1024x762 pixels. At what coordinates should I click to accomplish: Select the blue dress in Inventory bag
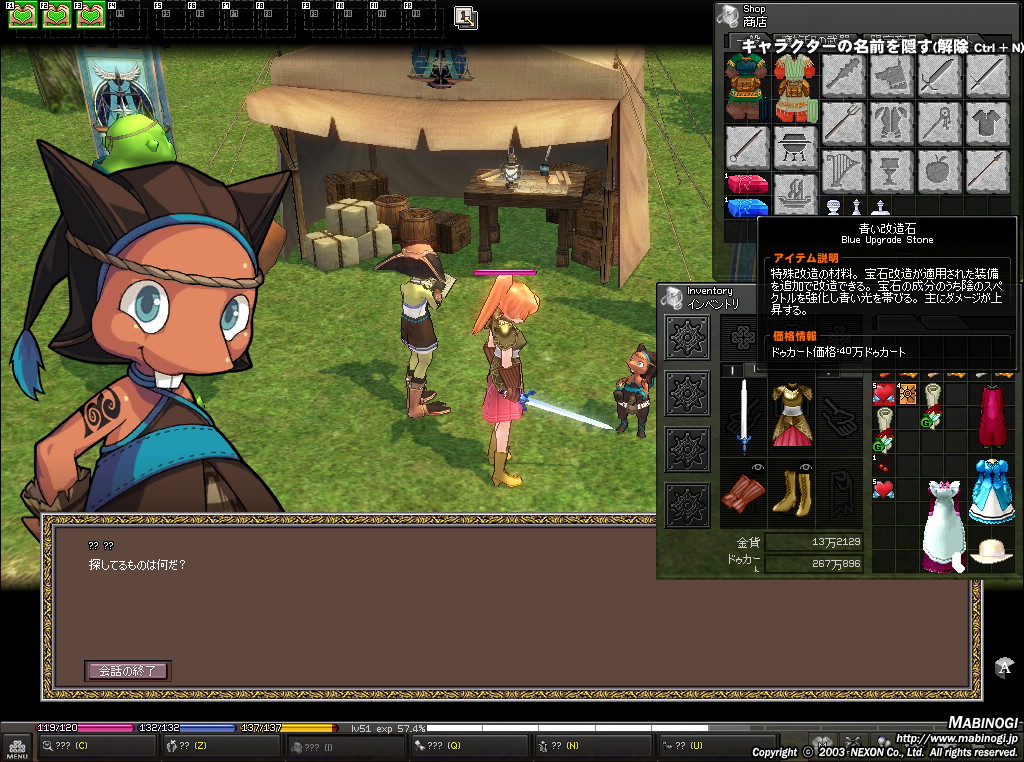[x=991, y=491]
